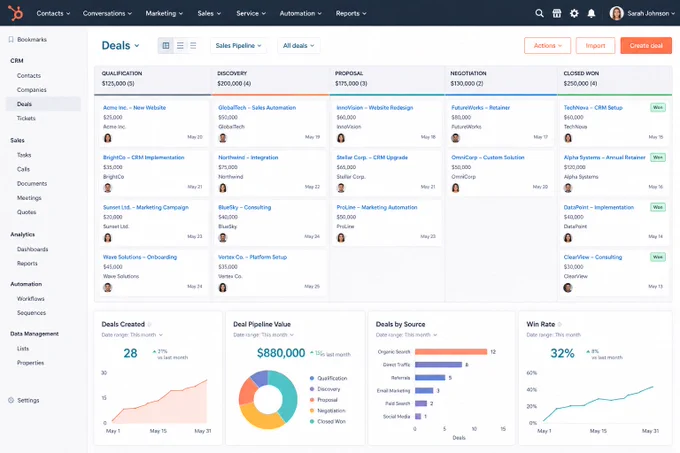Open the Sales Pipeline dropdown
This screenshot has height=453, width=680.
pos(239,46)
